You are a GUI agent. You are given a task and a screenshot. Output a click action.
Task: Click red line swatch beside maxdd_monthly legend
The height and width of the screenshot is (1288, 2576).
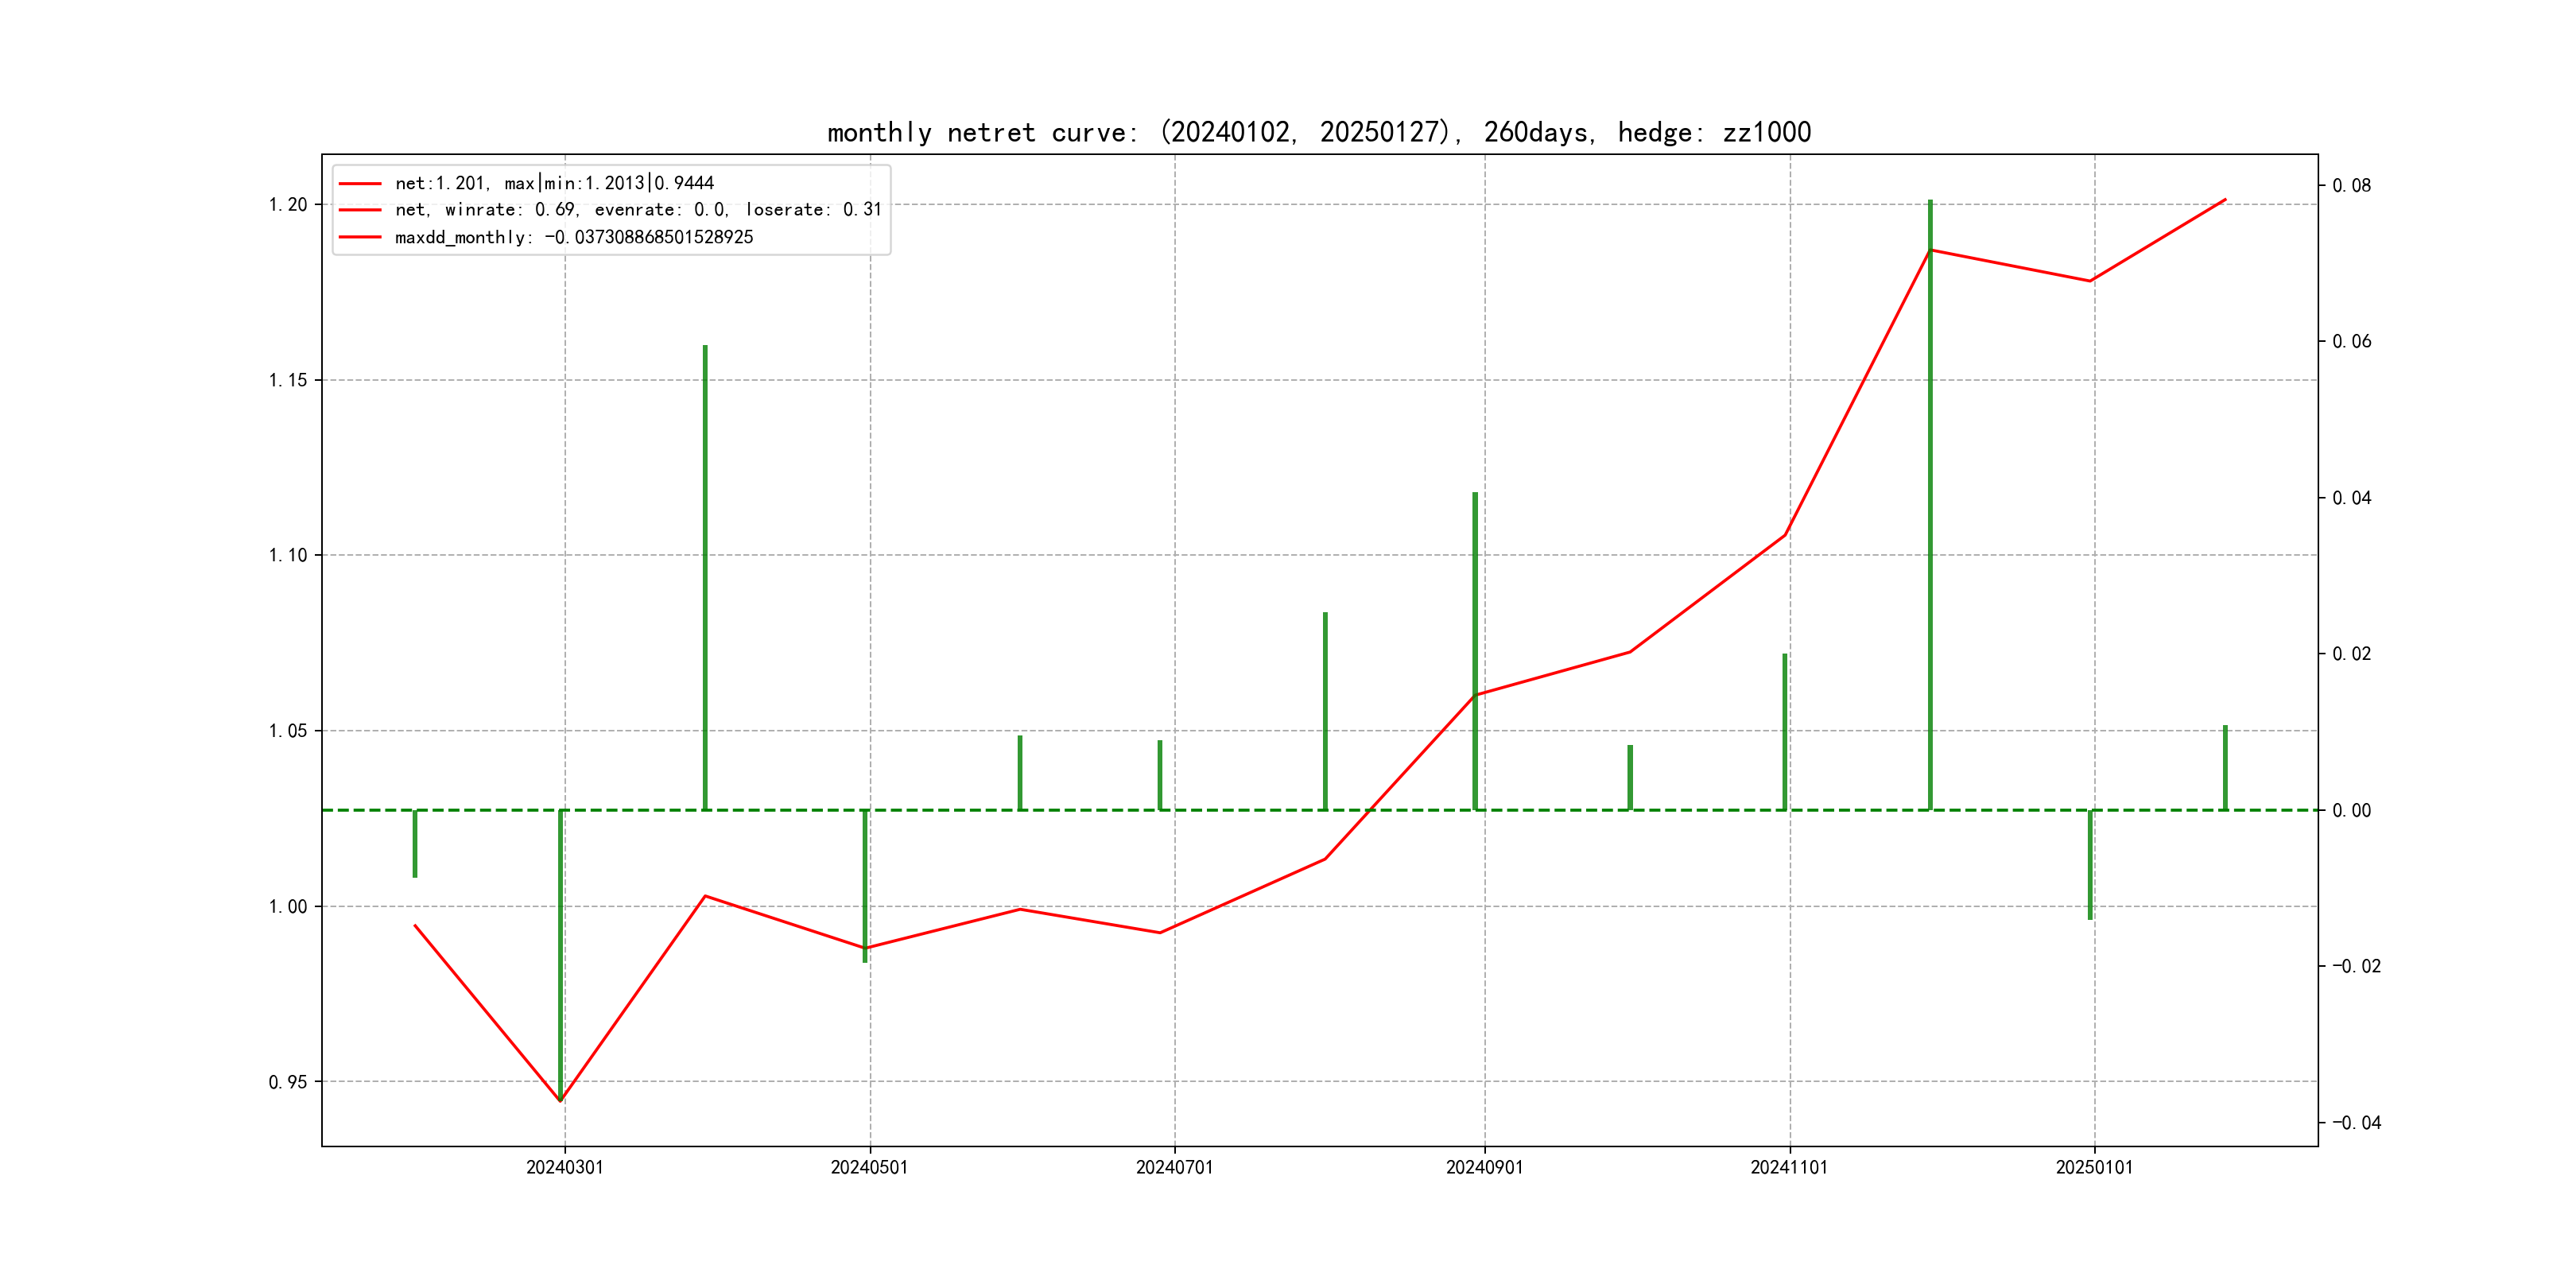tap(360, 237)
